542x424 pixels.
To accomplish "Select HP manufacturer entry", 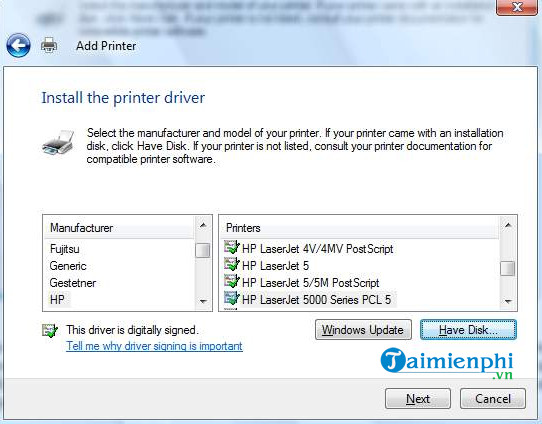I will pos(57,300).
